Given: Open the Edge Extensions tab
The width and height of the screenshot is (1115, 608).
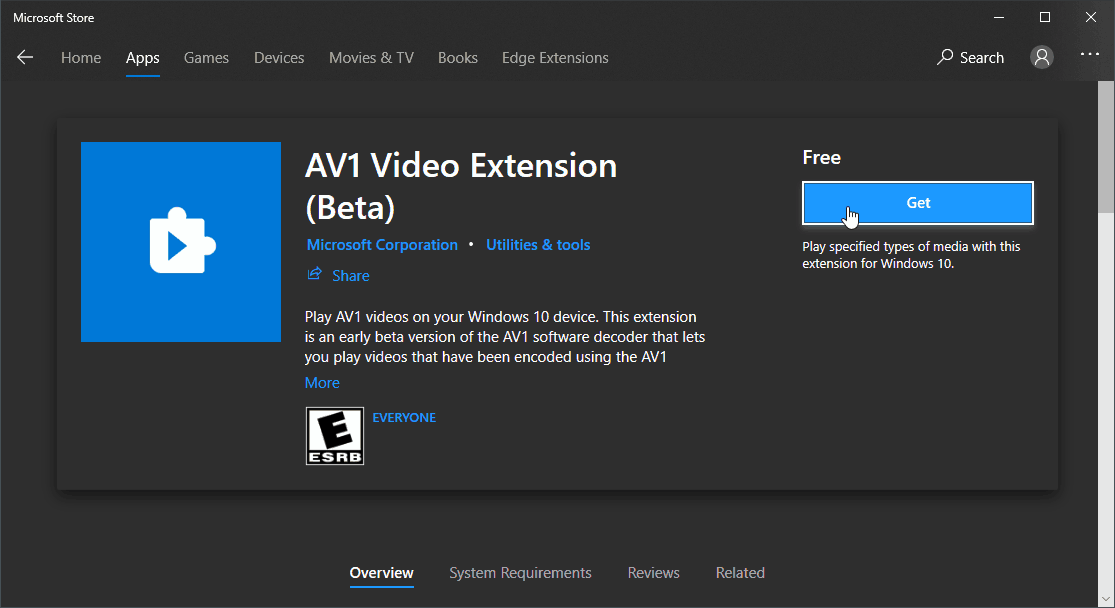Looking at the screenshot, I should (555, 58).
